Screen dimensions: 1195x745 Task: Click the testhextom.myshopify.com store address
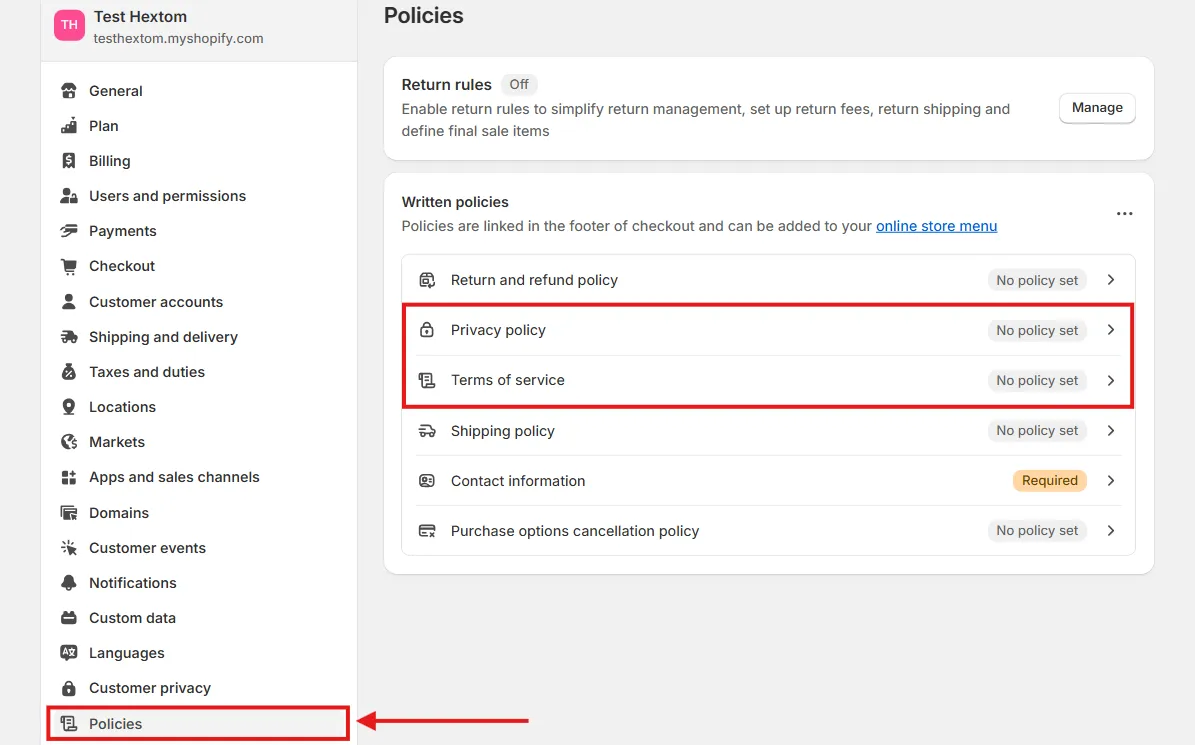point(178,38)
